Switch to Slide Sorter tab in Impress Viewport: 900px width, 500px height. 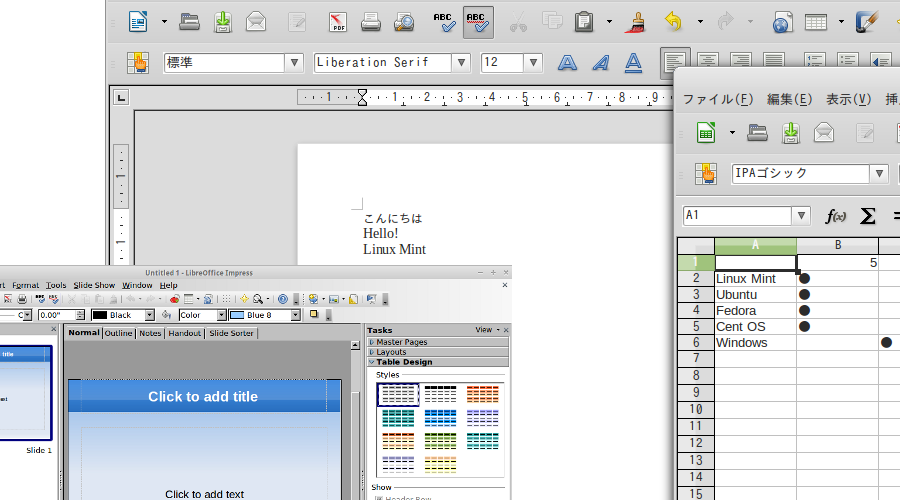click(x=231, y=333)
